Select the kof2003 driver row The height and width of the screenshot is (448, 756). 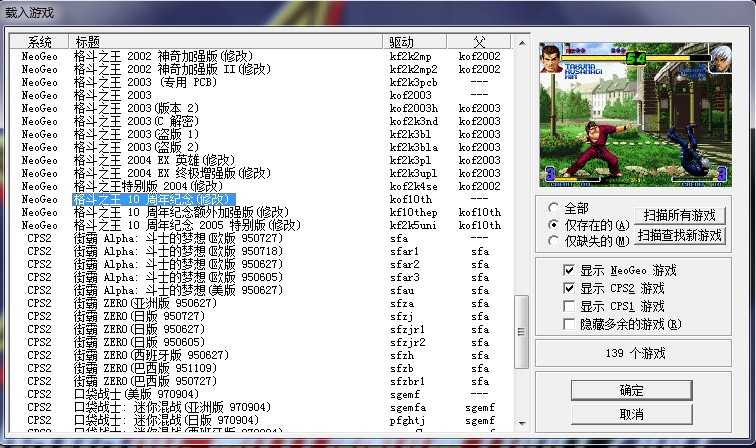click(x=260, y=95)
